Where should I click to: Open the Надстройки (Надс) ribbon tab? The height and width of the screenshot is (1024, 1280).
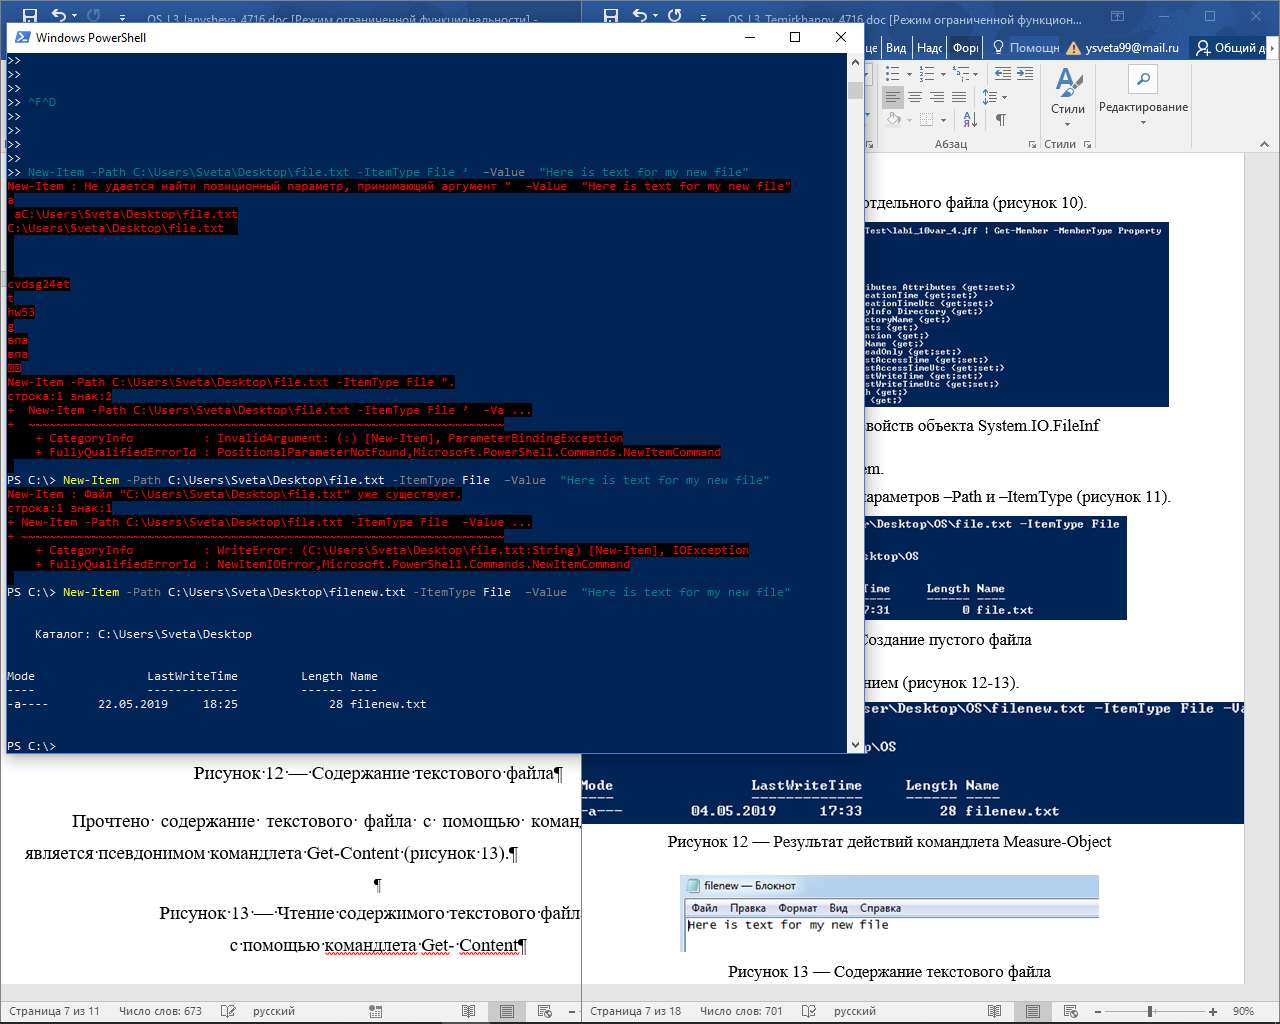click(930, 48)
